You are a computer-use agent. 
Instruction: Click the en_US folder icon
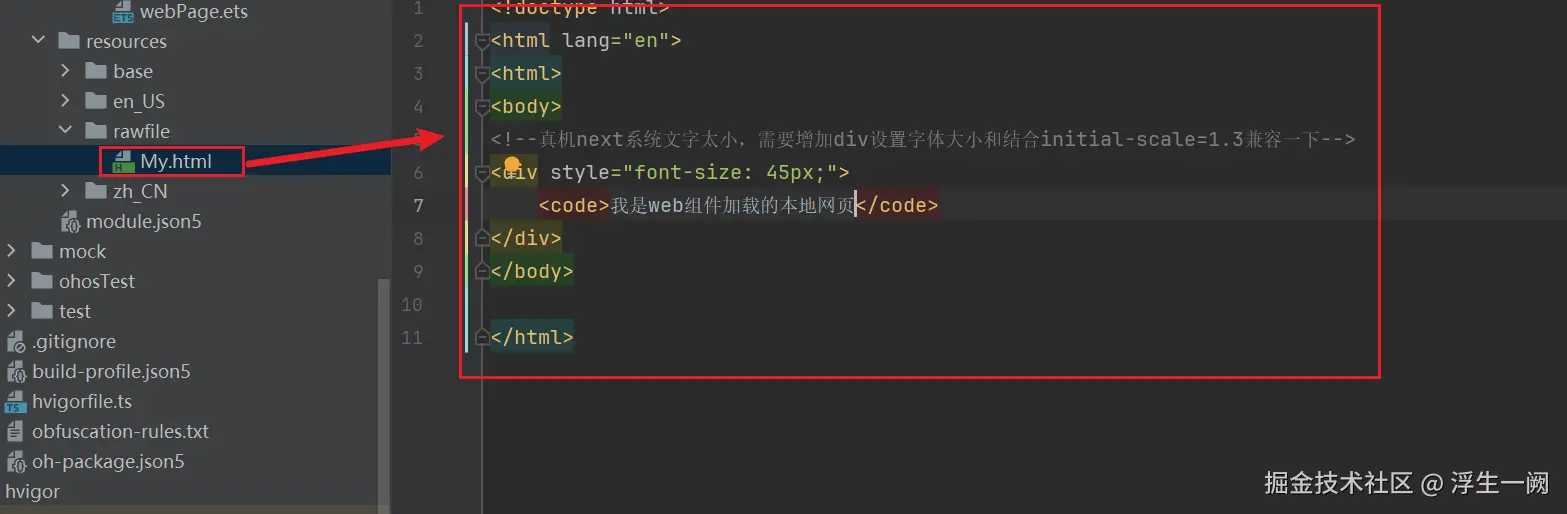tap(96, 101)
